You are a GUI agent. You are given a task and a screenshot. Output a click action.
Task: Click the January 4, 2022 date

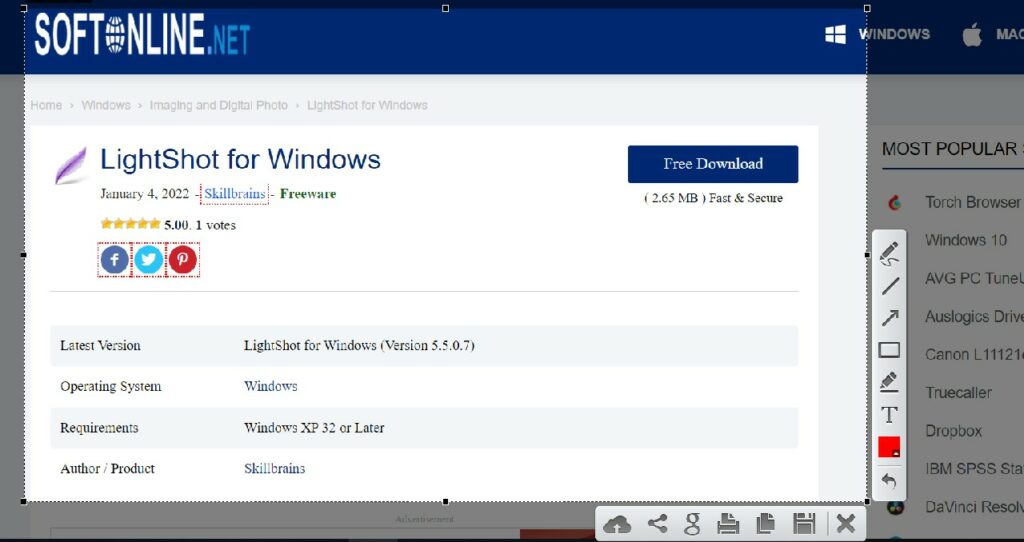pos(144,194)
